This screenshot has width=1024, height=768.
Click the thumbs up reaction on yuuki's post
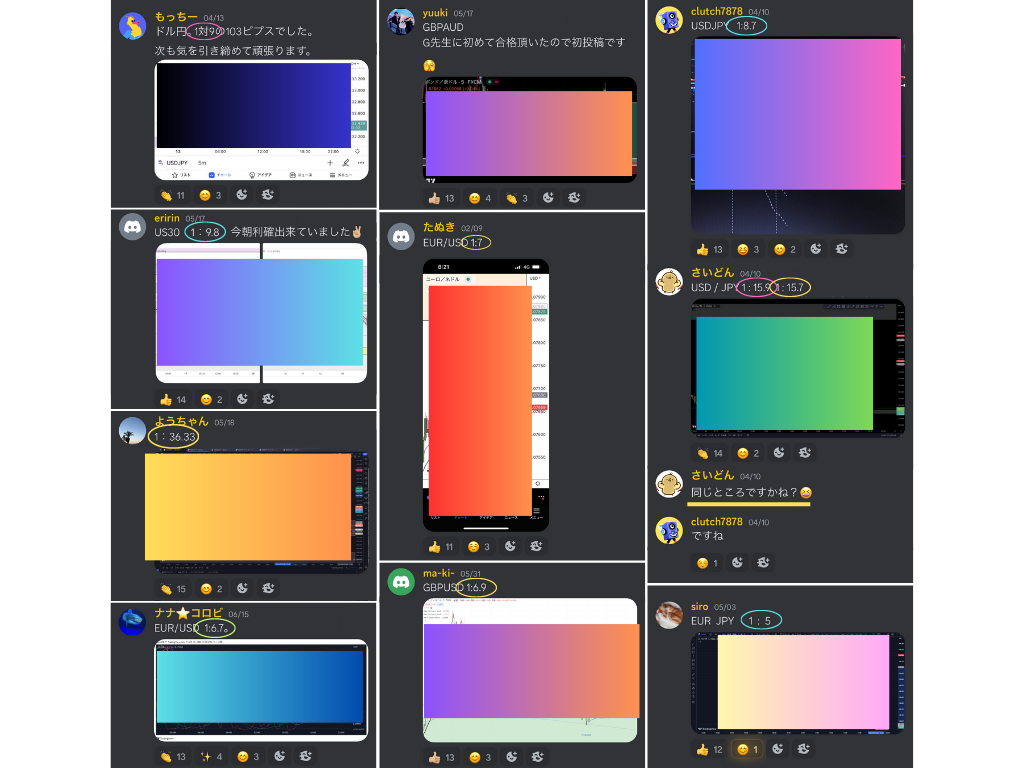click(441, 198)
